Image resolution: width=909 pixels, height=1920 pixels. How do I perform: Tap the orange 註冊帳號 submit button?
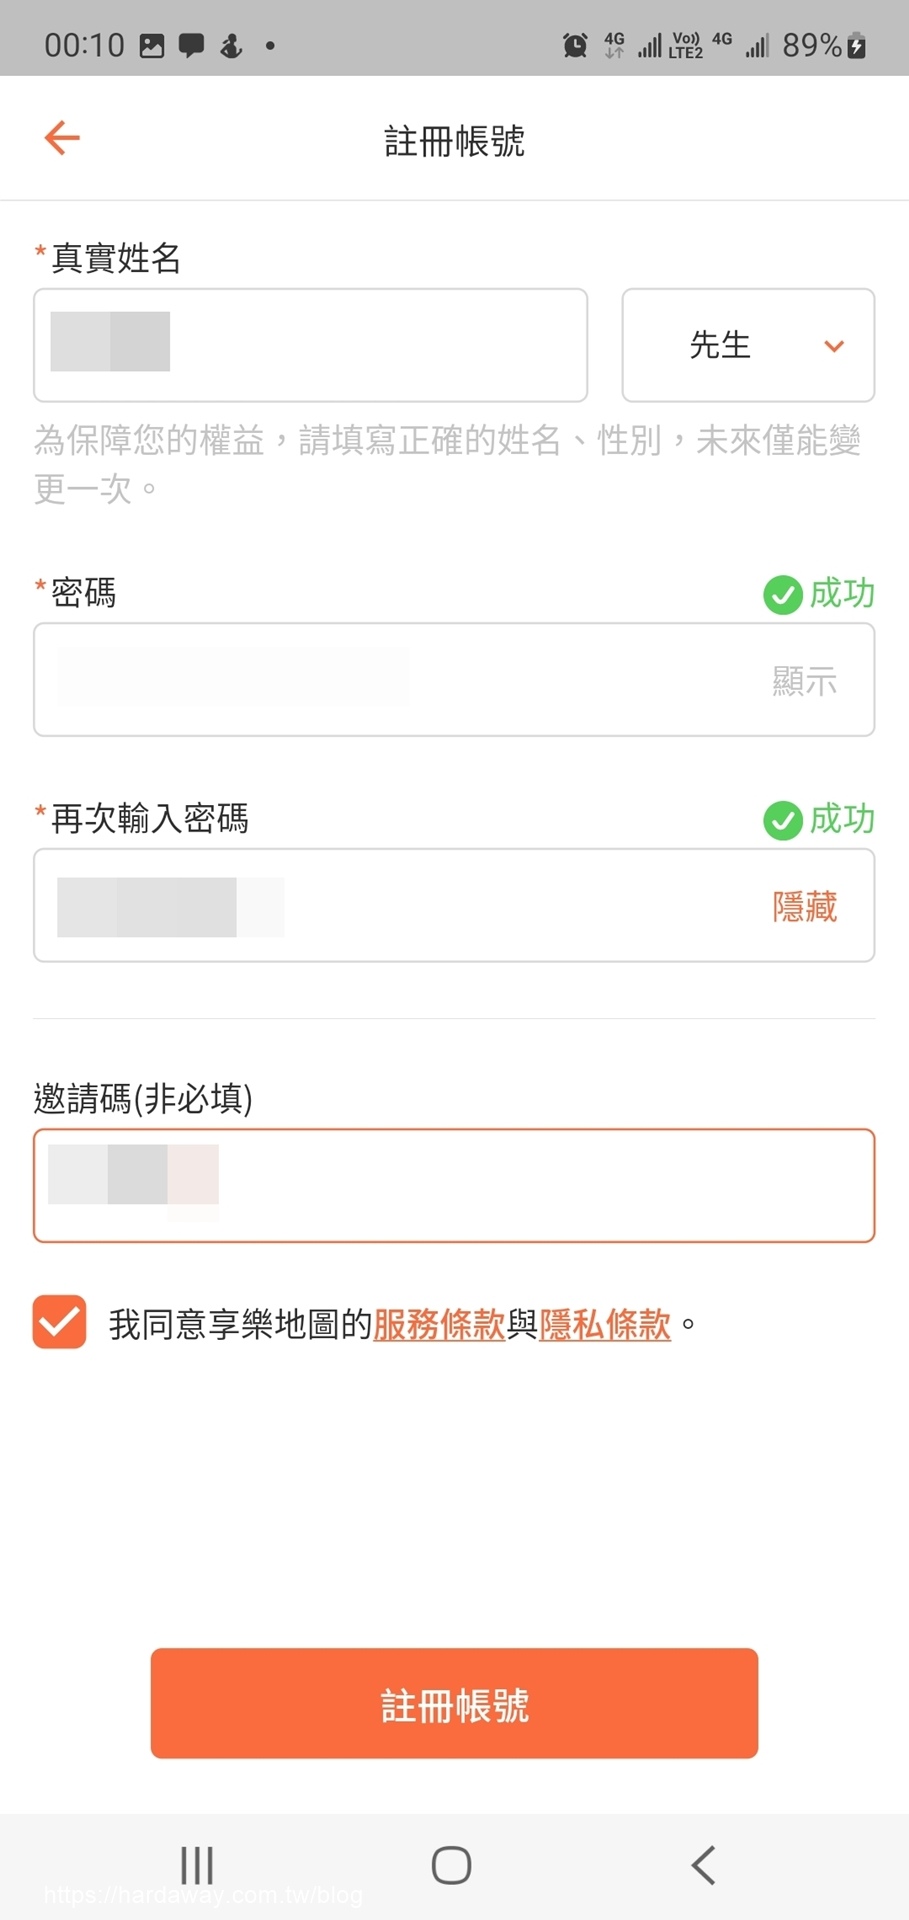[454, 1703]
